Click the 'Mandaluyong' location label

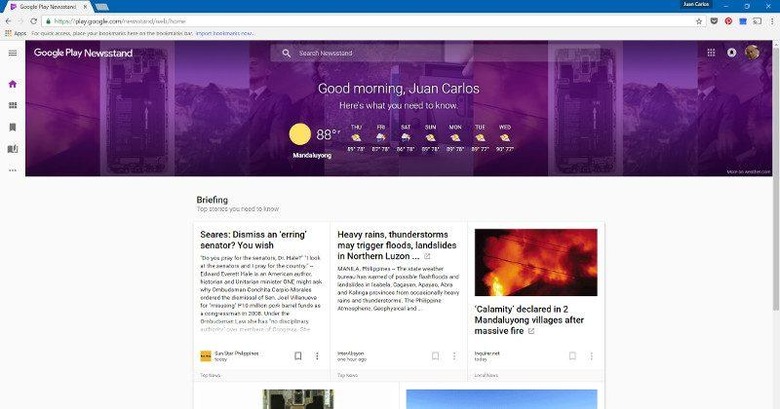pyautogui.click(x=312, y=155)
